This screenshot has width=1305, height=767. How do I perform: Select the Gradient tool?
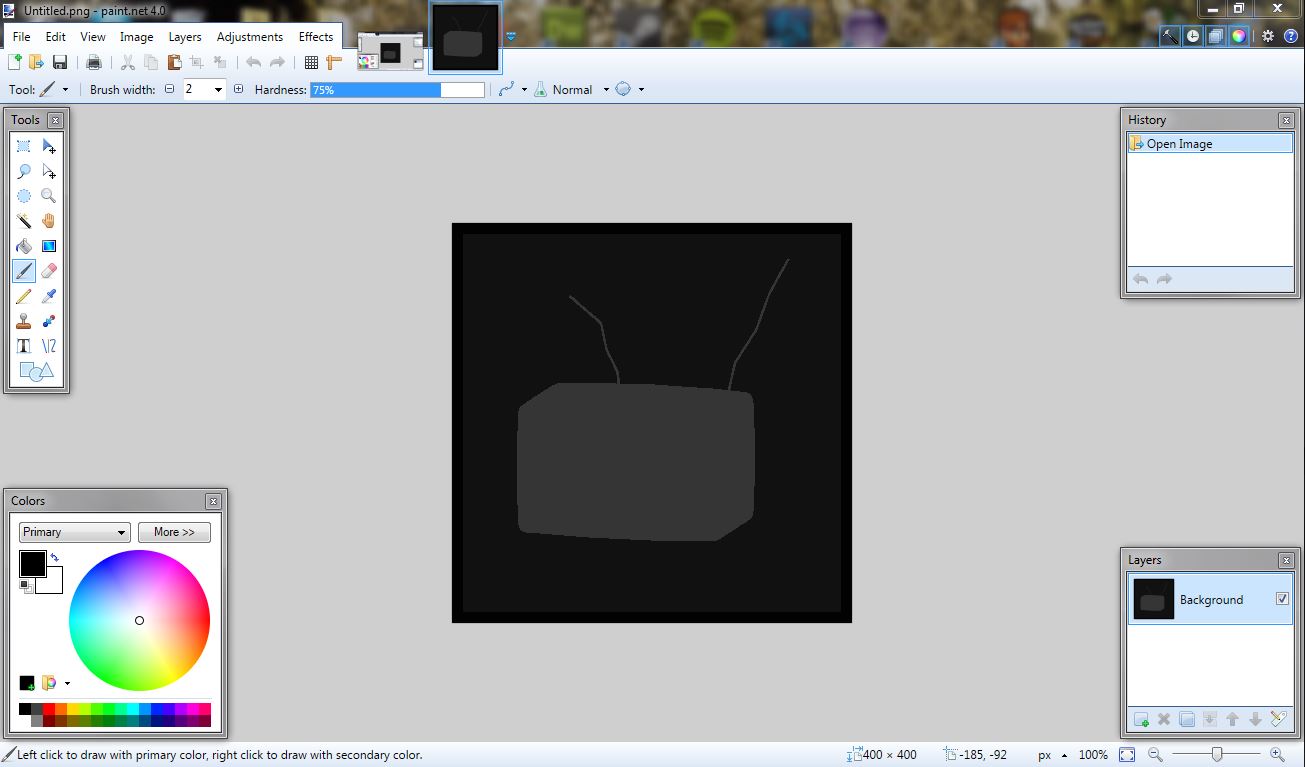click(x=49, y=246)
